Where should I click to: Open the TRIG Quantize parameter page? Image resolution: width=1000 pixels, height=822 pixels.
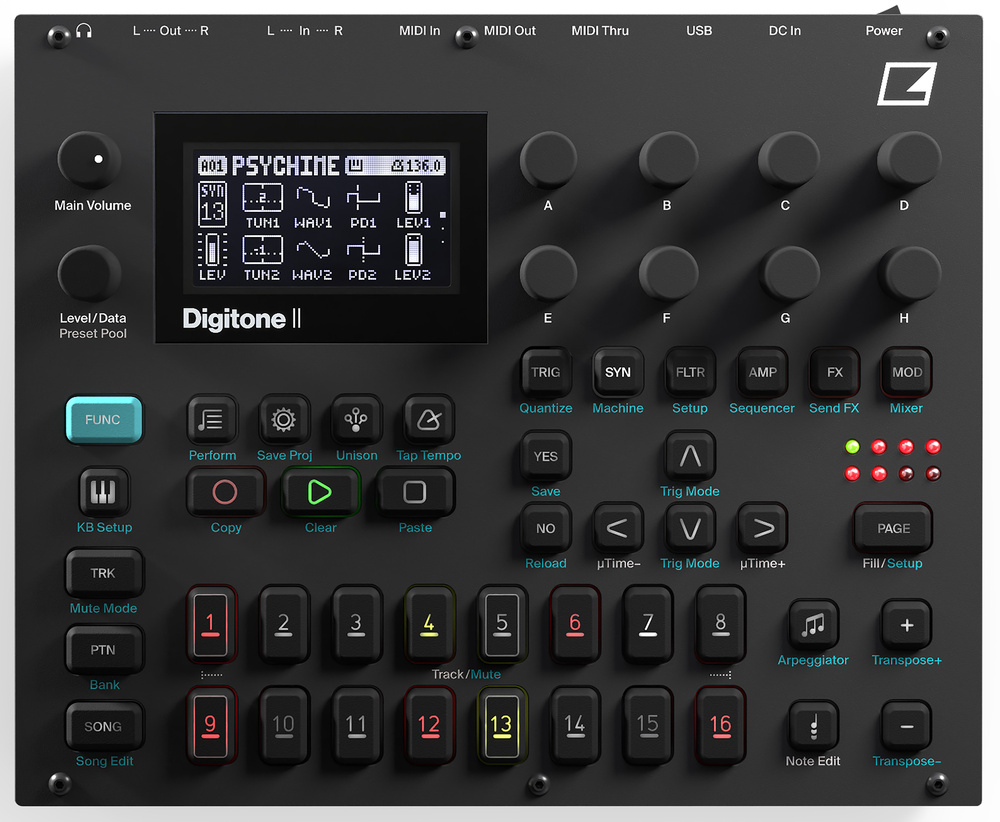tap(545, 372)
